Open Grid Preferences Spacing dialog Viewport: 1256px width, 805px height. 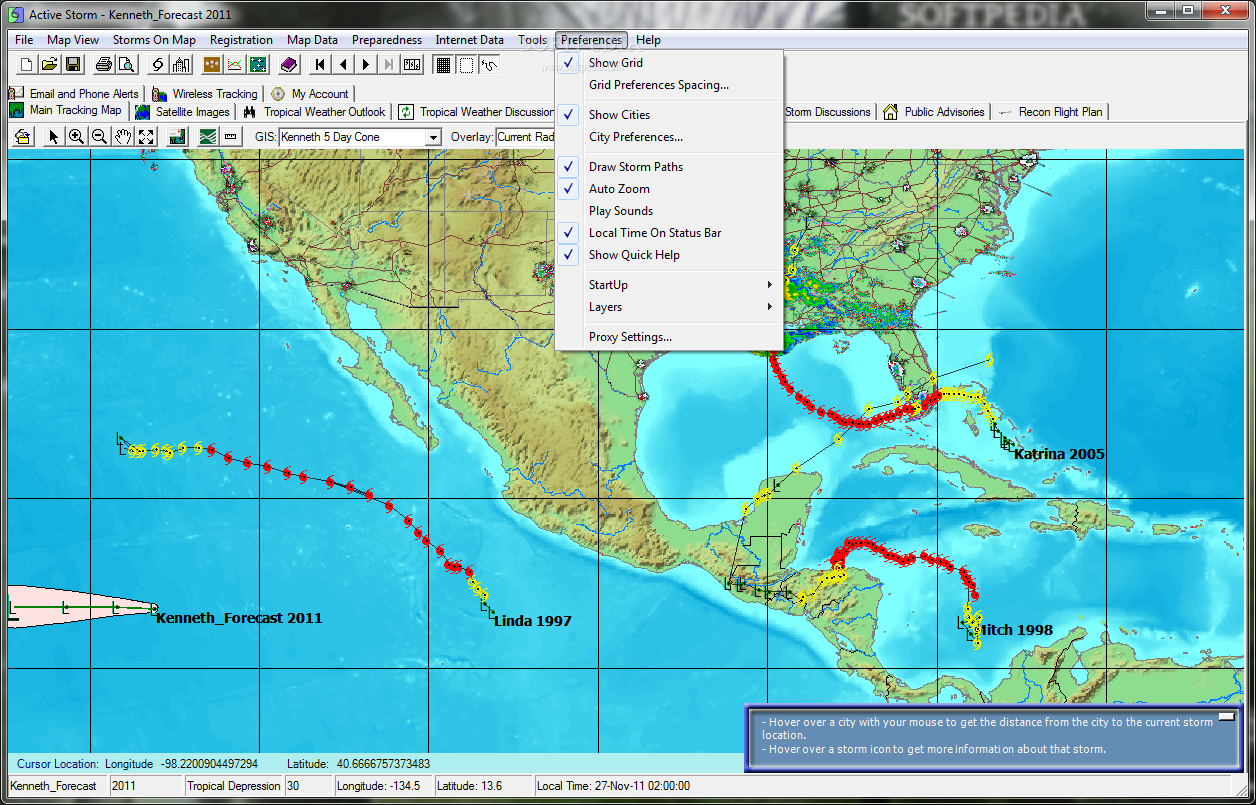669,84
